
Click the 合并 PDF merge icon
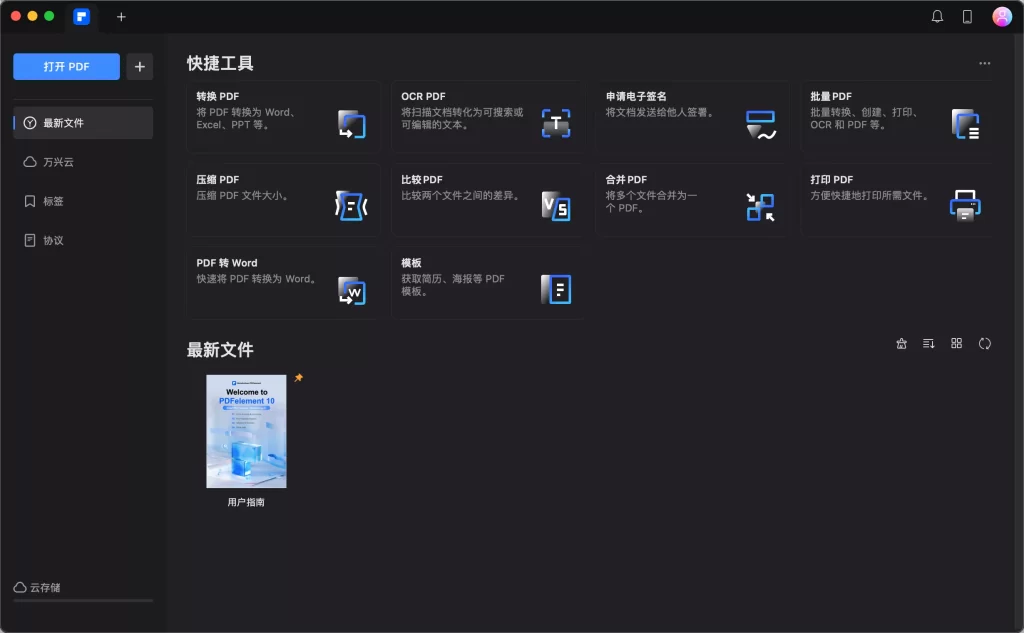click(x=760, y=204)
